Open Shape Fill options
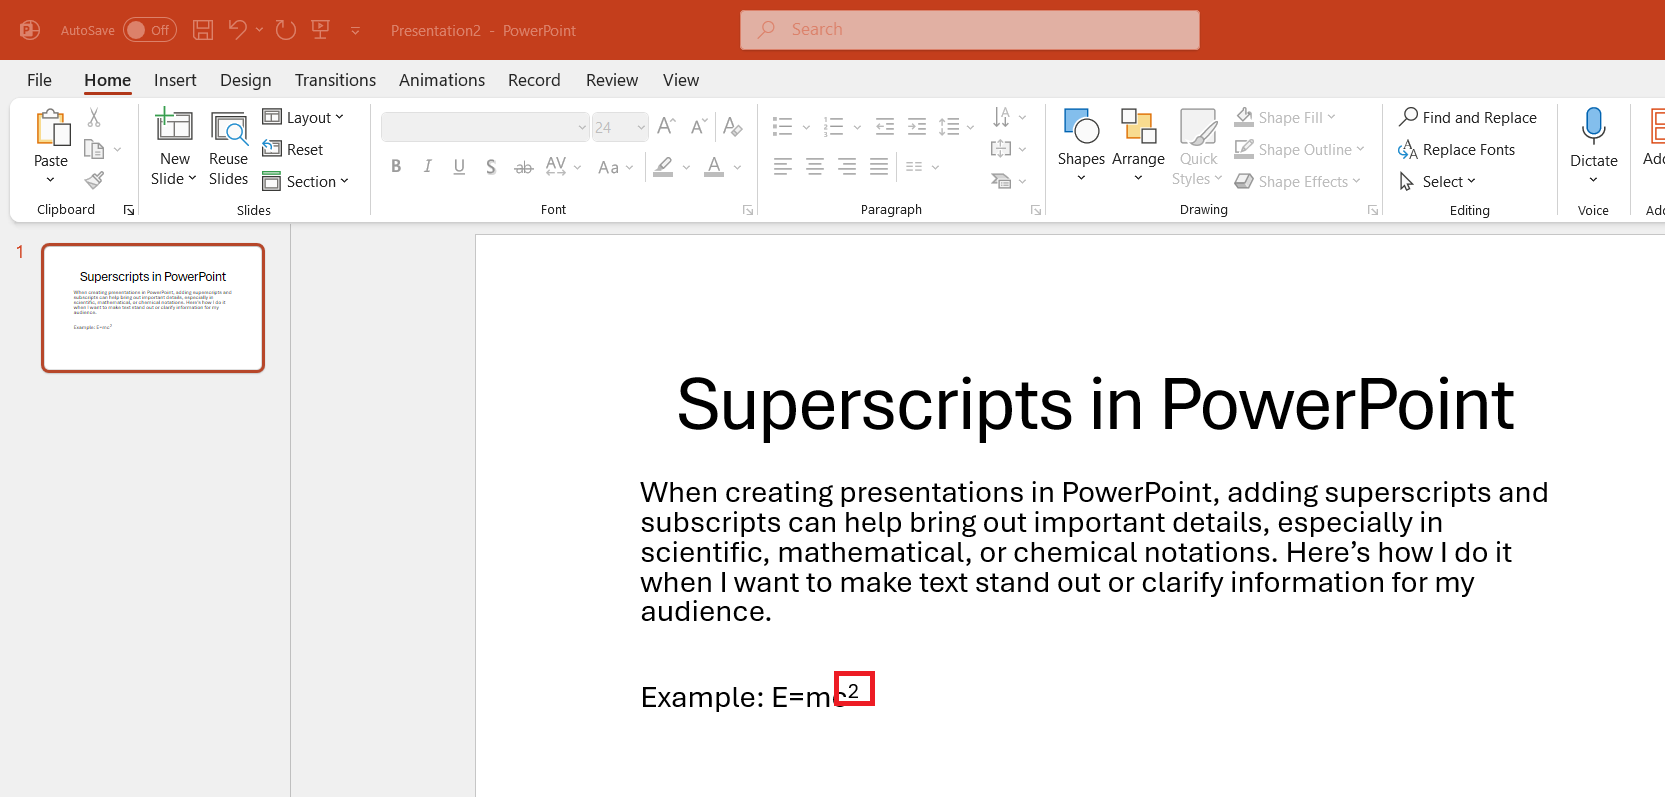Image resolution: width=1665 pixels, height=797 pixels. [x=1284, y=117]
